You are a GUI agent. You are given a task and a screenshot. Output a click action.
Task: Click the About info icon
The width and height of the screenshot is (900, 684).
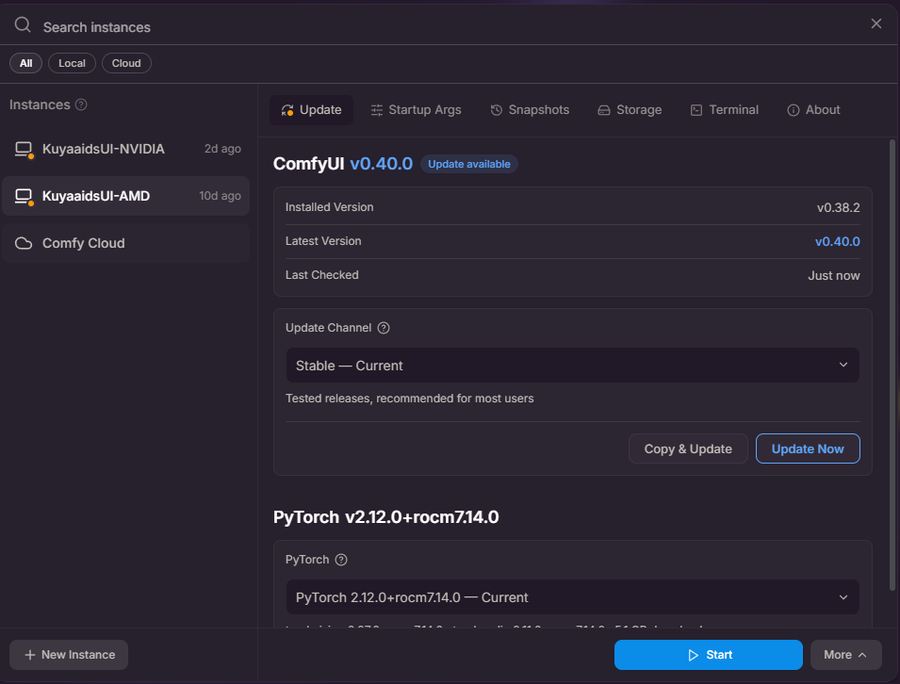(x=793, y=110)
